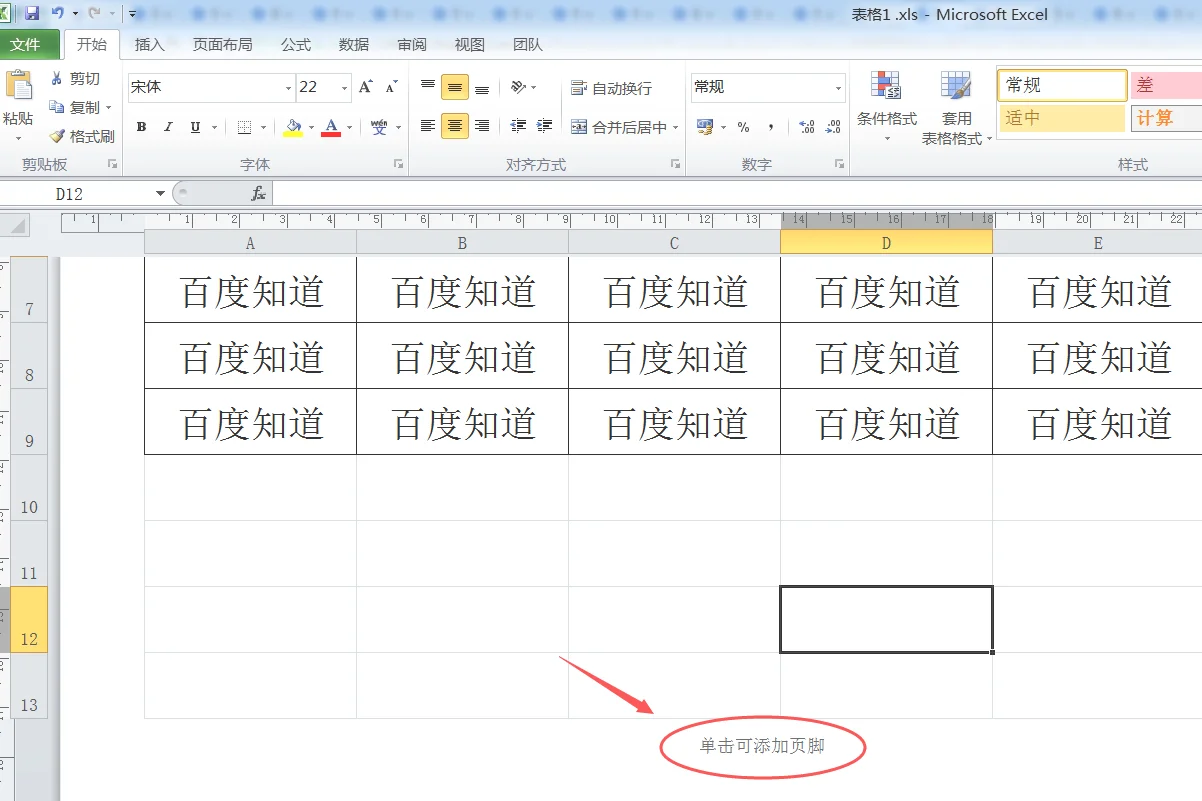Open the Name Box dropdown arrow
Screen dimensions: 1202x801
pyautogui.click(x=160, y=193)
